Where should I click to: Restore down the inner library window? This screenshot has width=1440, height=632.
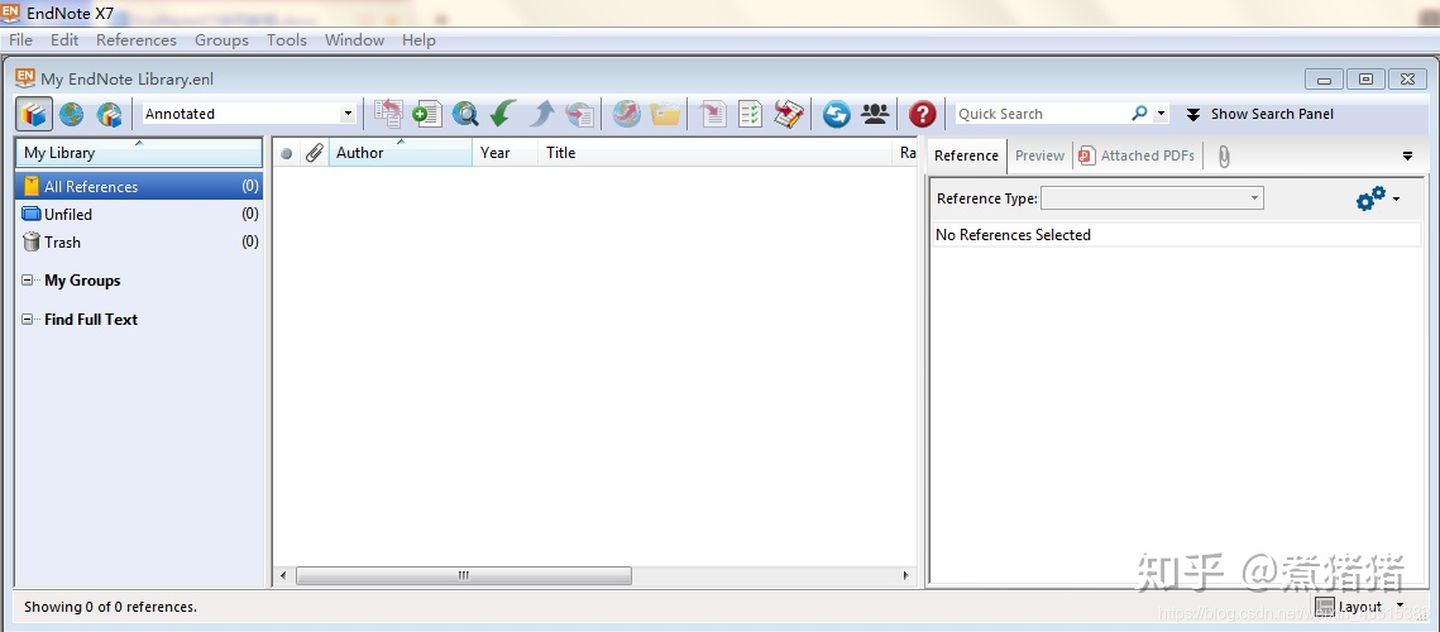point(1365,79)
